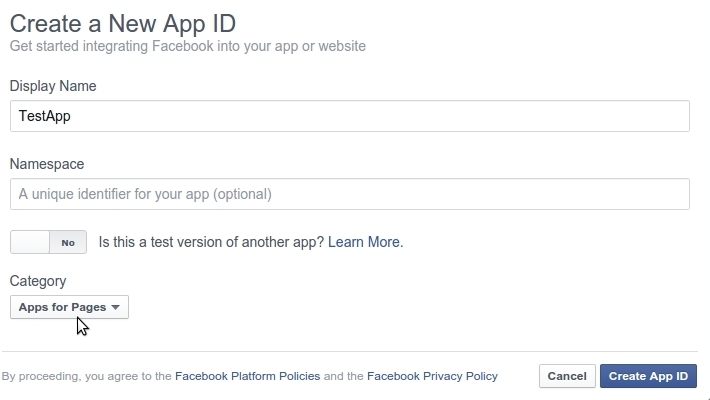Click the Display Name label

(52, 86)
